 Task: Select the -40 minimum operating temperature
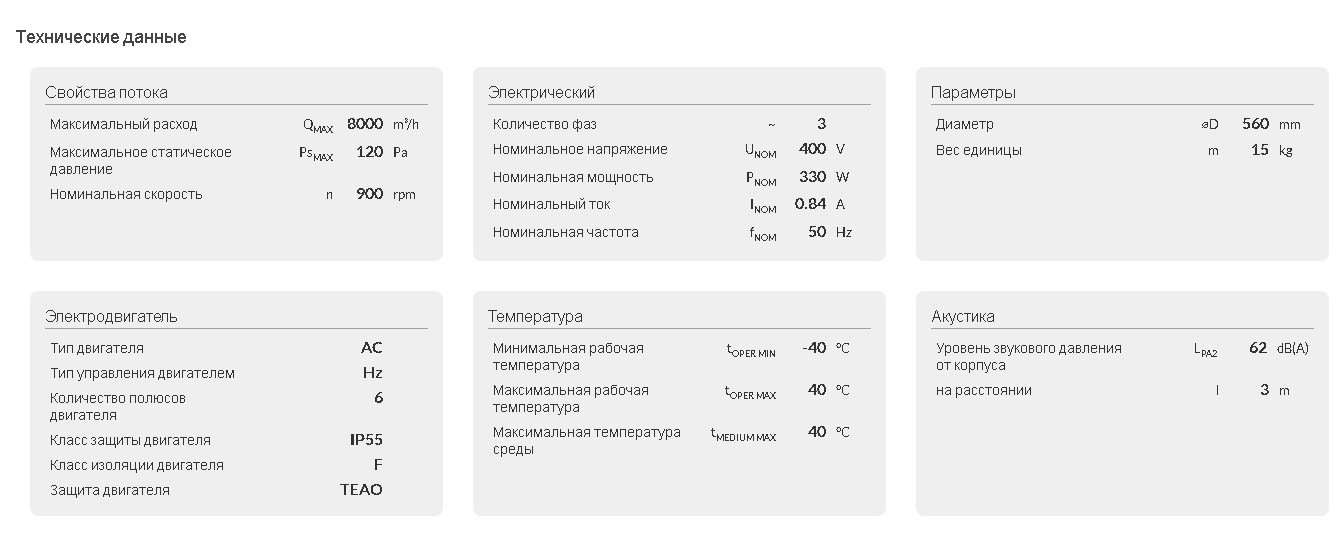pyautogui.click(x=814, y=348)
